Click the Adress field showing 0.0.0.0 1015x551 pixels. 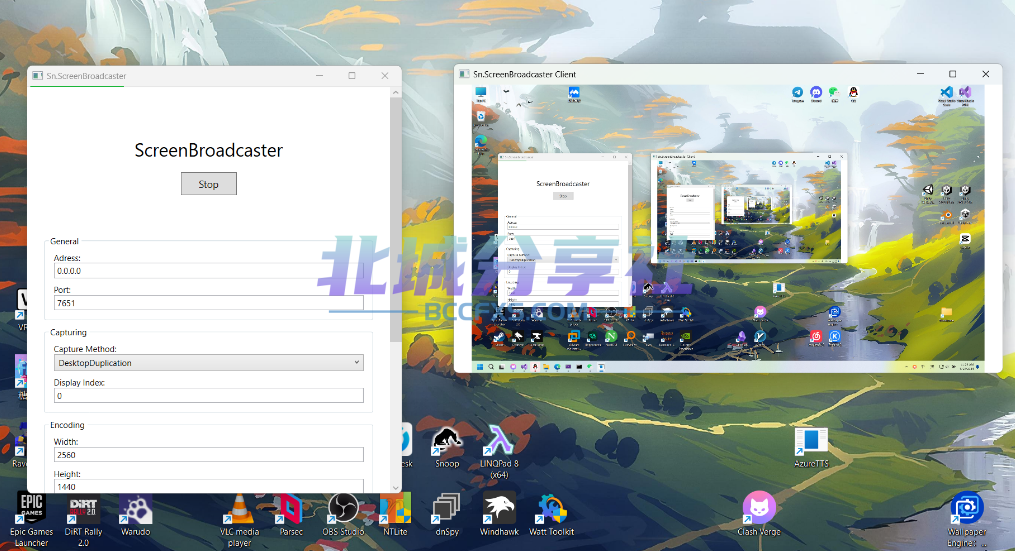[208, 271]
